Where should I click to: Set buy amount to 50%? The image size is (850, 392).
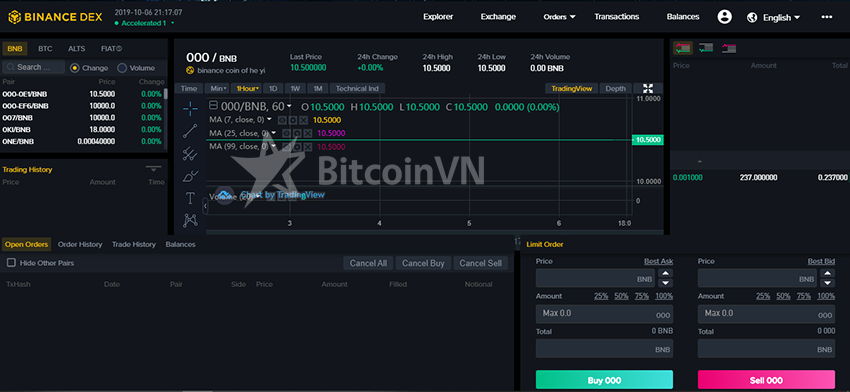click(x=621, y=296)
